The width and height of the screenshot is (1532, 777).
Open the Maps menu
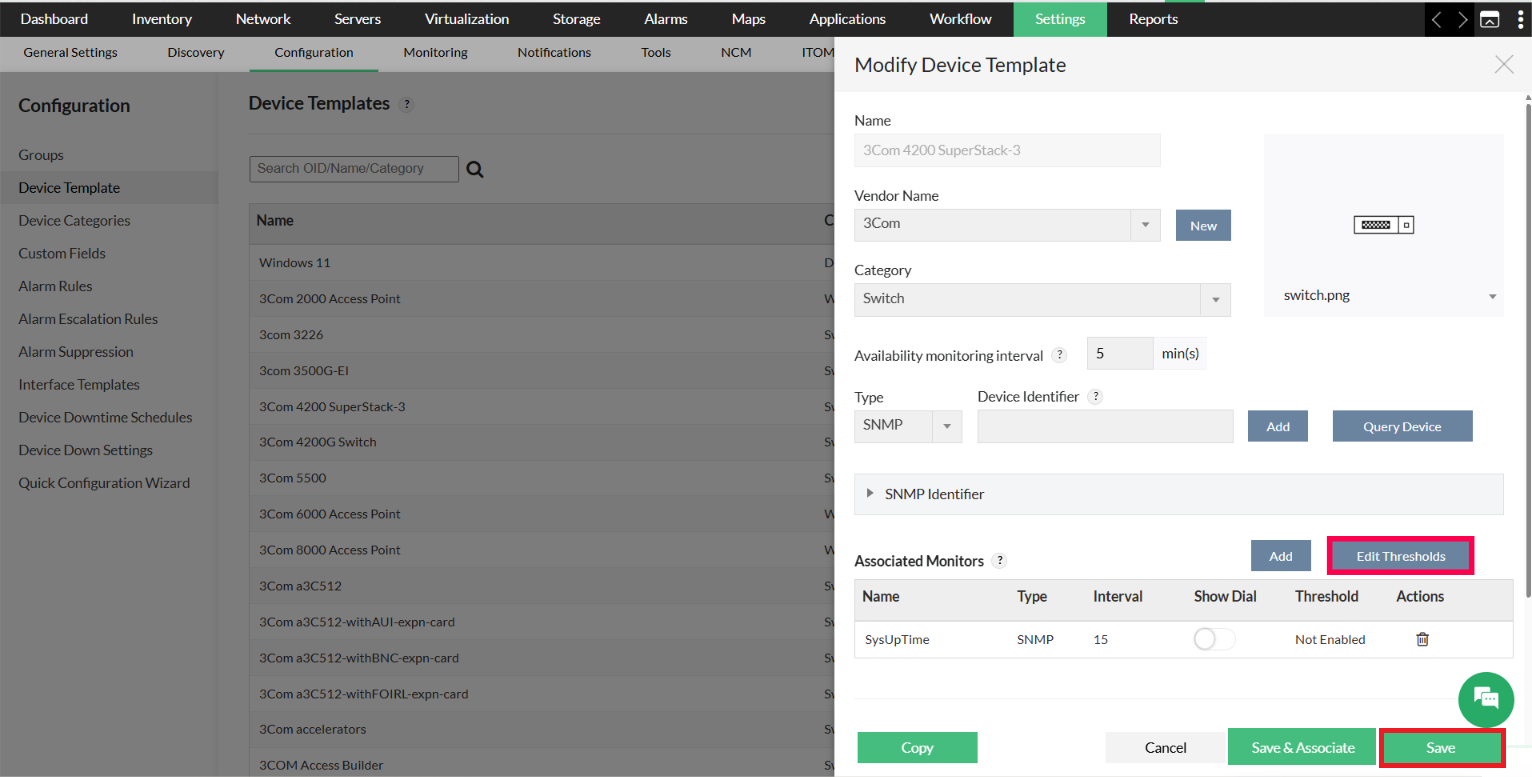pos(749,19)
